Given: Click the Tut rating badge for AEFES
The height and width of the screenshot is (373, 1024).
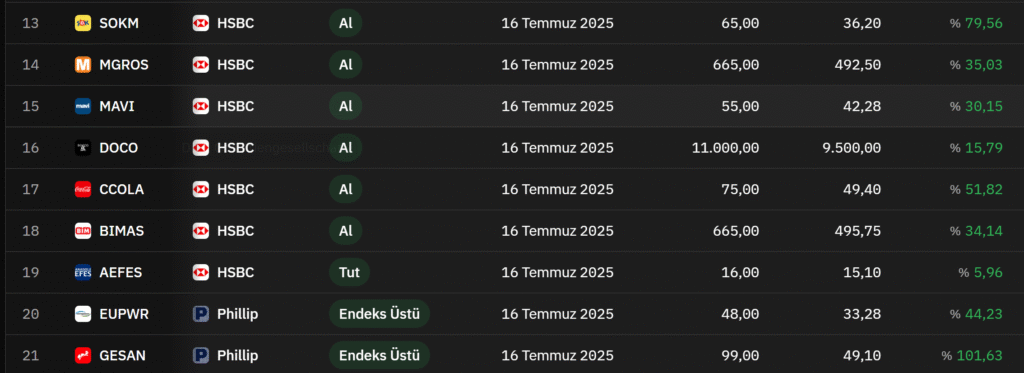Looking at the screenshot, I should point(349,272).
